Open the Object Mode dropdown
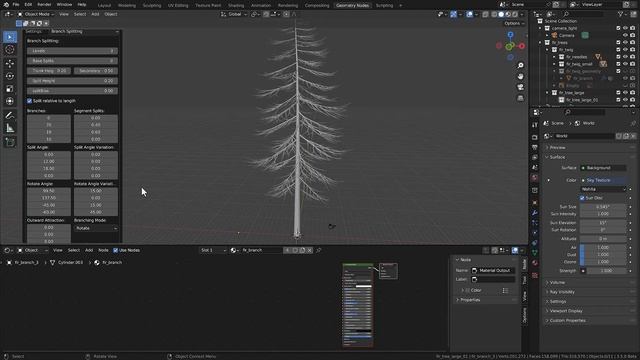 click(x=36, y=14)
